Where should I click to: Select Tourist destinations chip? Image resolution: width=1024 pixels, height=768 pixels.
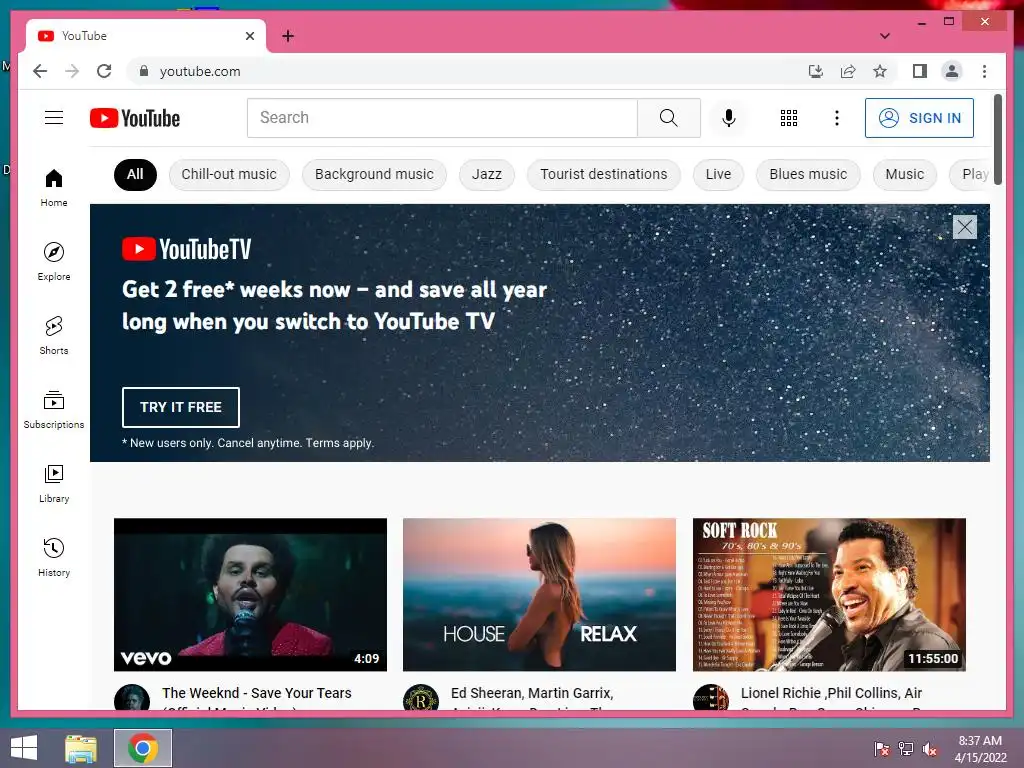tap(604, 174)
